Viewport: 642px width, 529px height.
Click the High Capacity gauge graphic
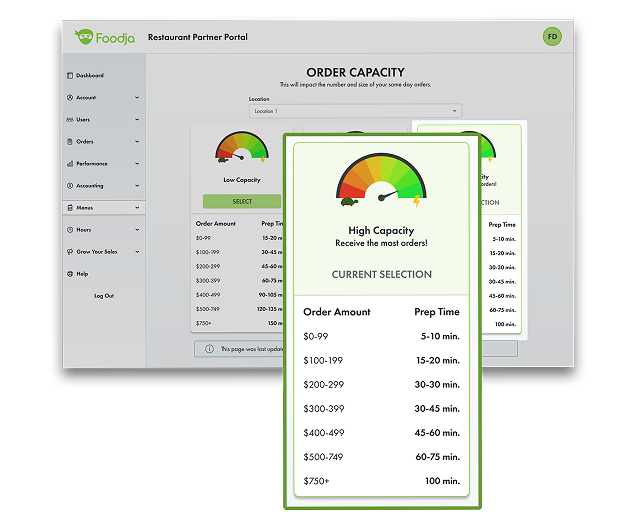(381, 179)
